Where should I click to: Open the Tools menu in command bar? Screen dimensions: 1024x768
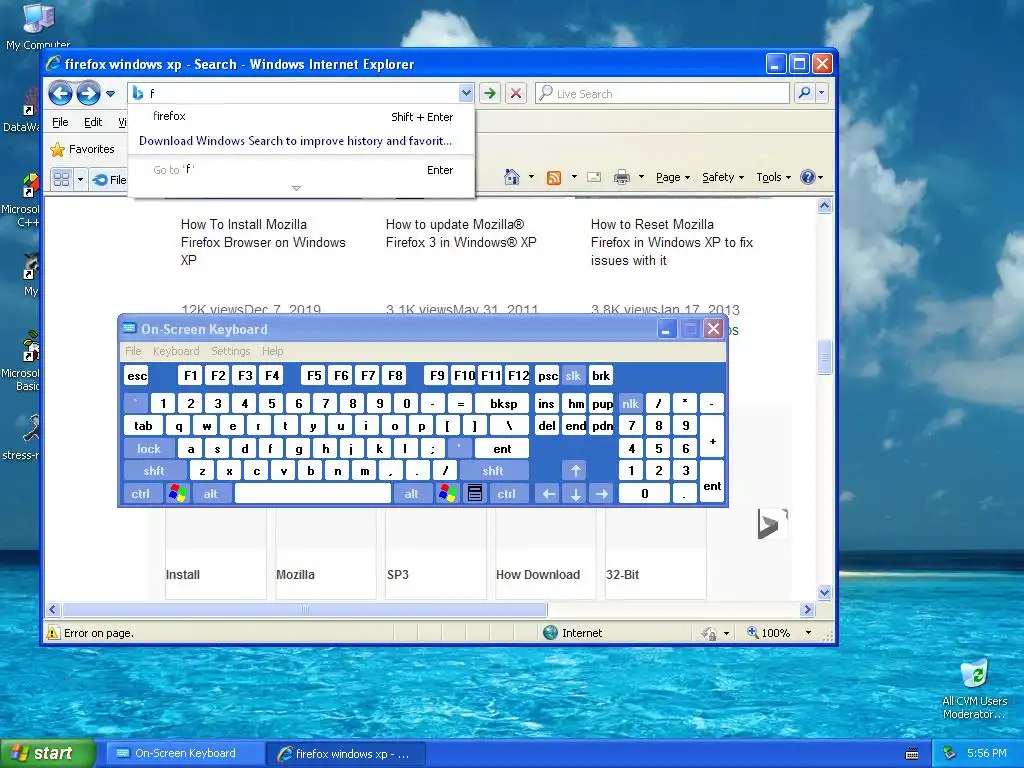tap(774, 177)
